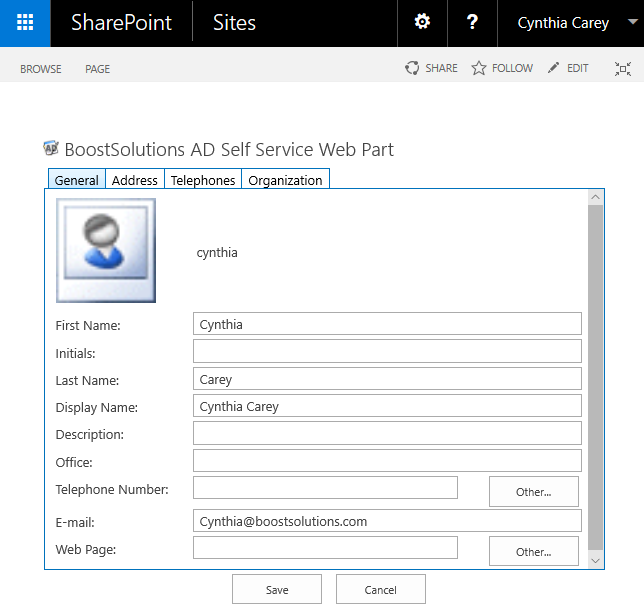Screen dimensions: 644x610
Task: Open the app launcher grid
Action: point(25,23)
